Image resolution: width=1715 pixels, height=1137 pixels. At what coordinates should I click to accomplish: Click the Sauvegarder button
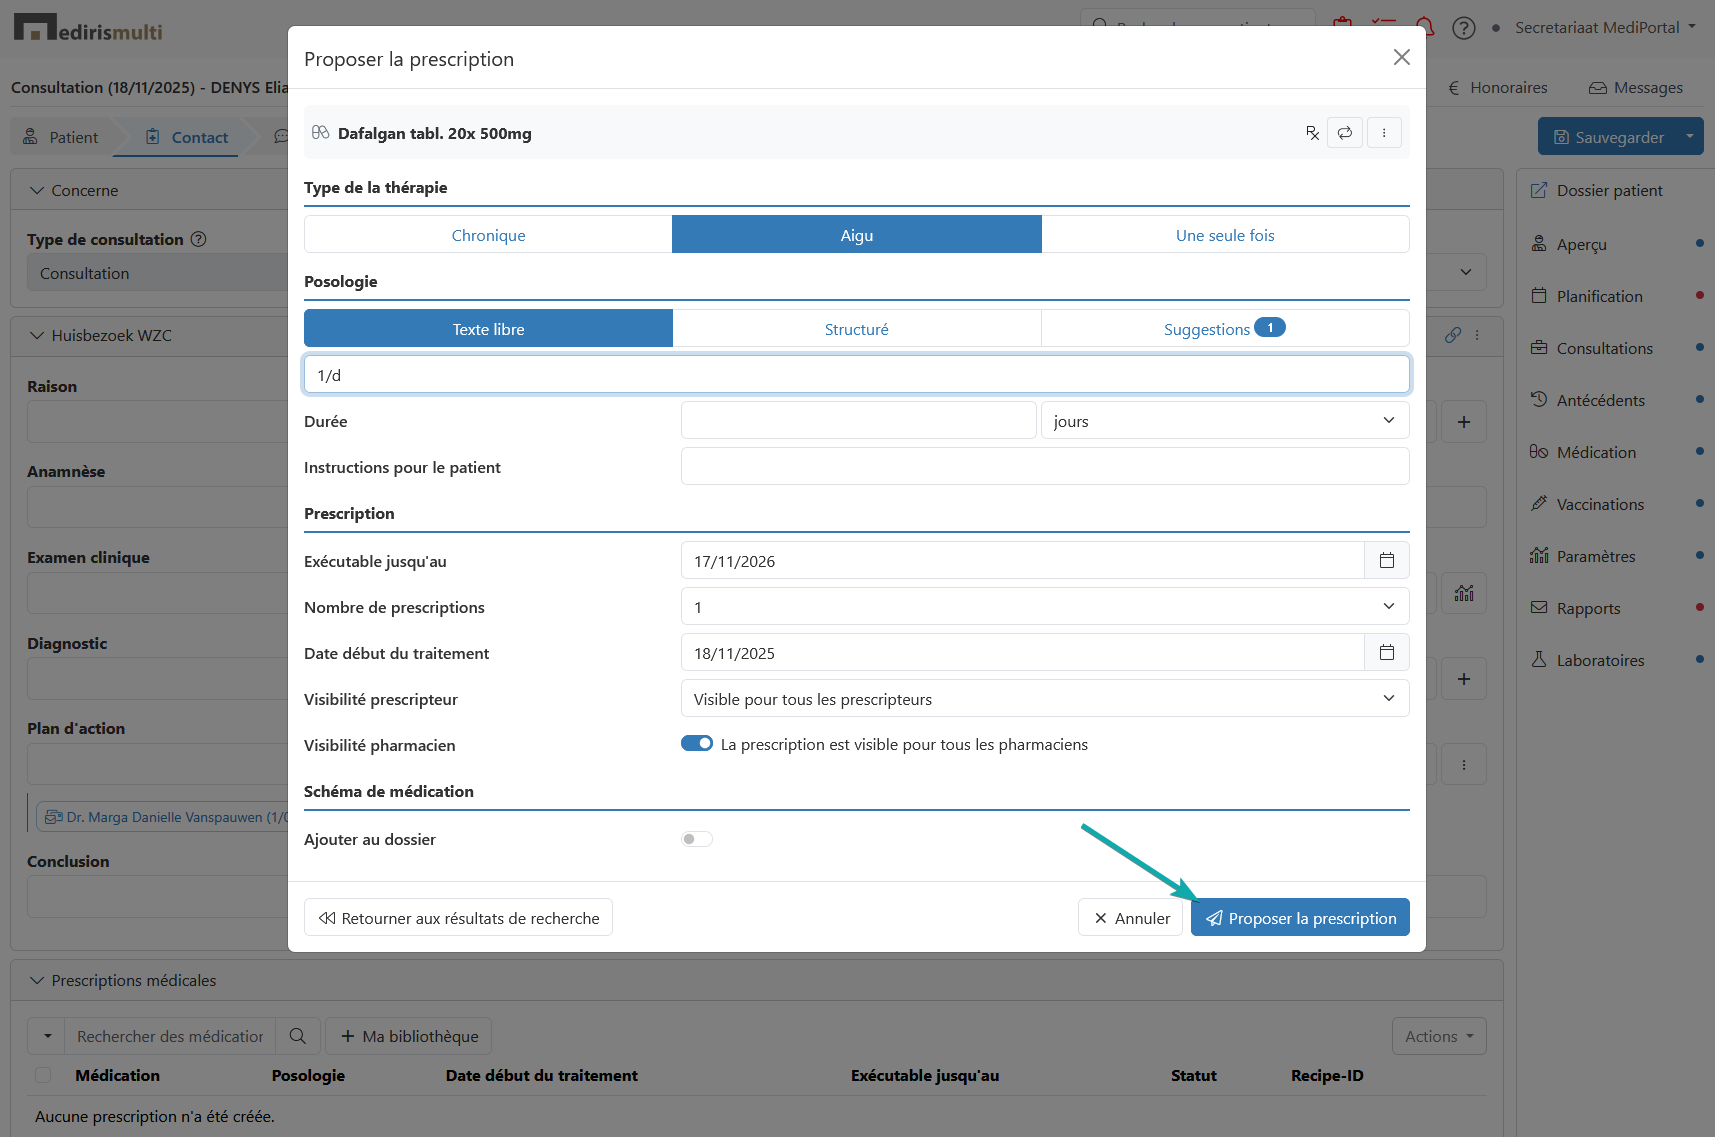tap(1608, 137)
